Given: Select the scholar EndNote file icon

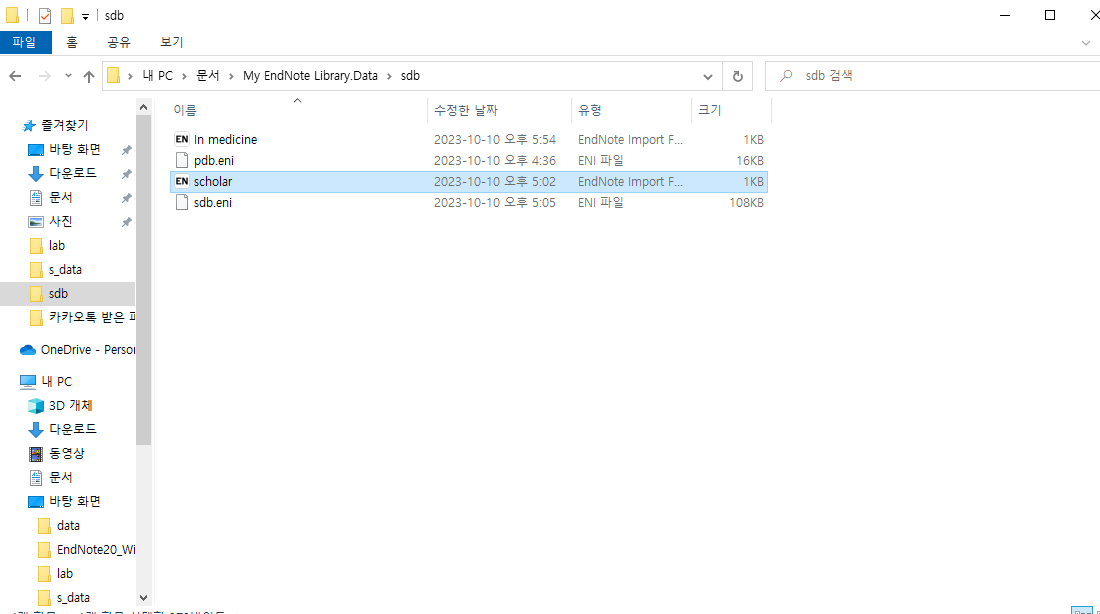Looking at the screenshot, I should 182,181.
